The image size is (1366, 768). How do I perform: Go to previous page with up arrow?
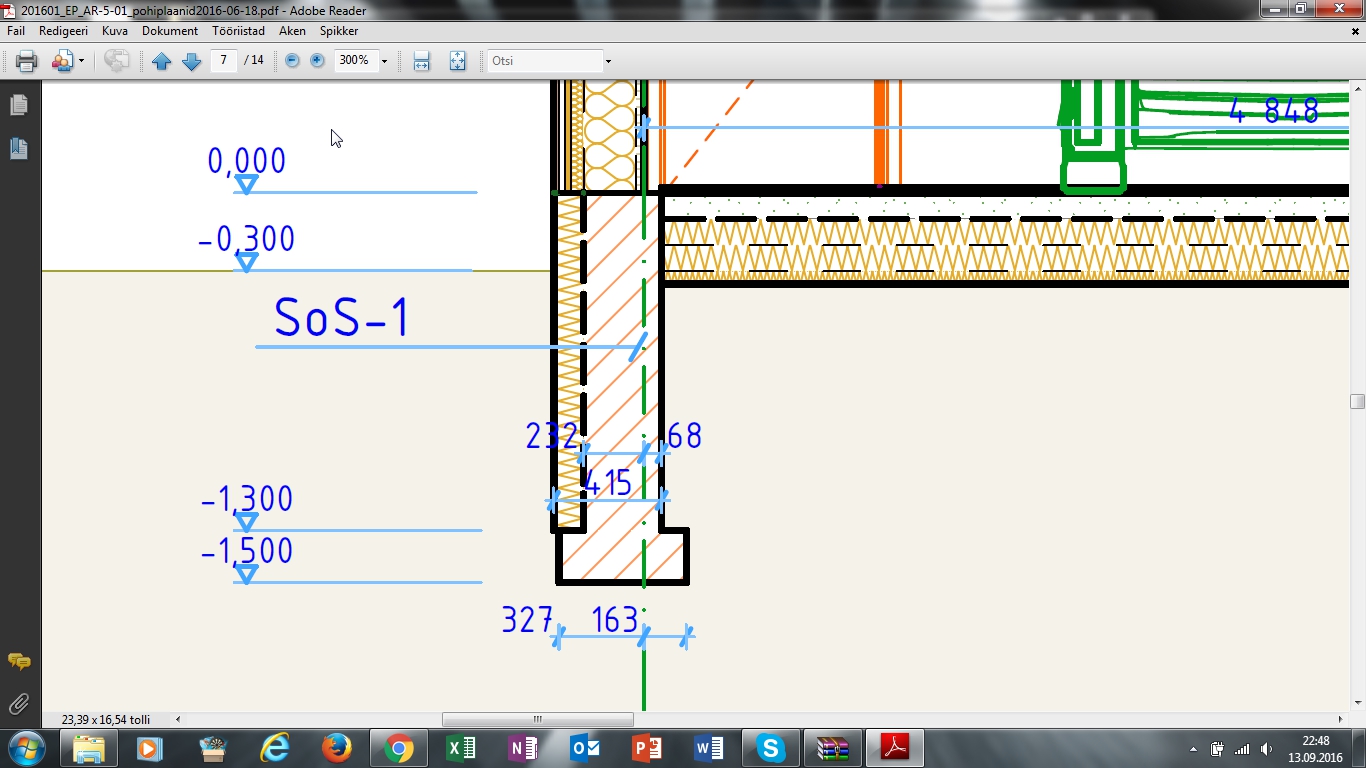pyautogui.click(x=162, y=61)
